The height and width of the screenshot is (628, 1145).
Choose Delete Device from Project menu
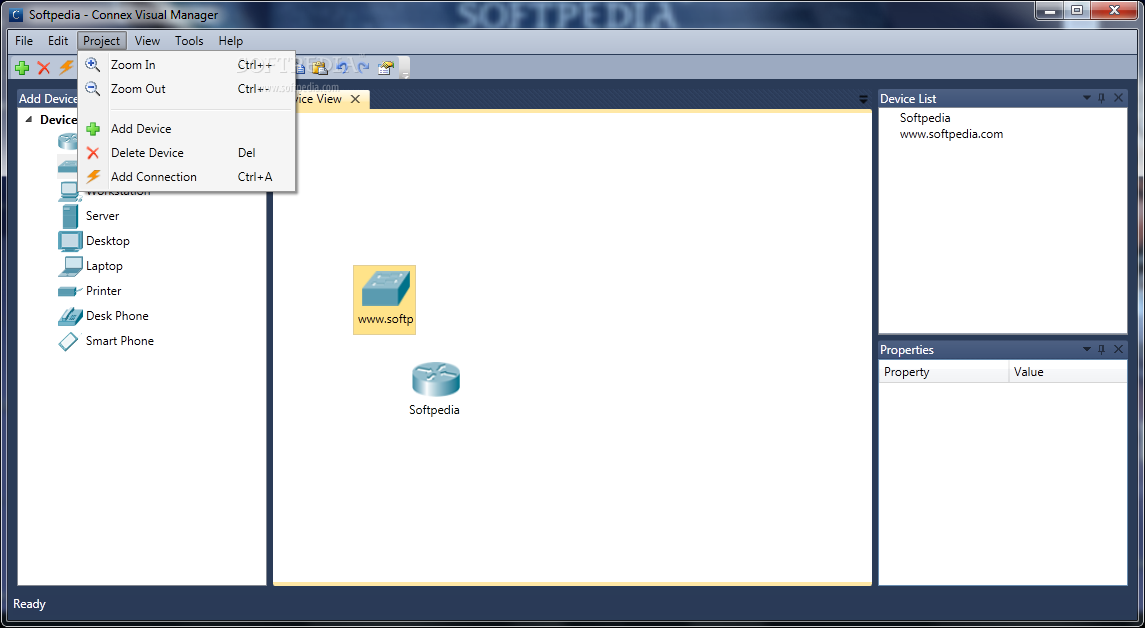(x=186, y=153)
